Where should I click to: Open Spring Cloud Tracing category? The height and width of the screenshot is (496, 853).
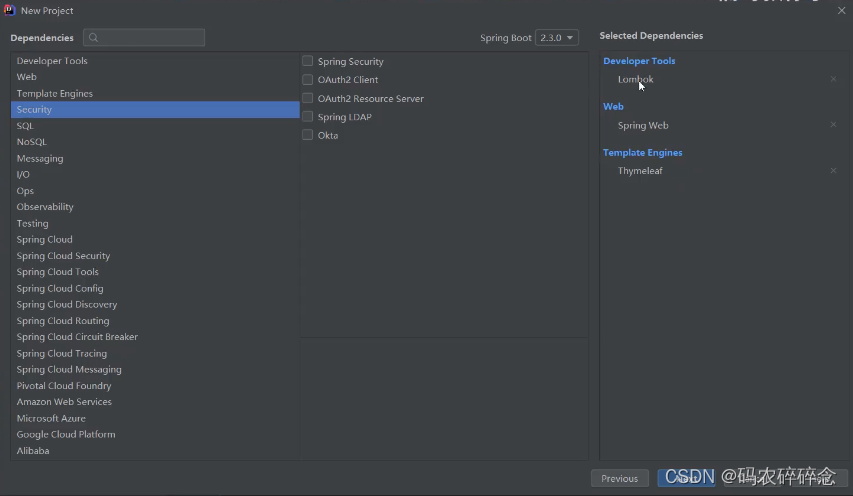point(155,353)
